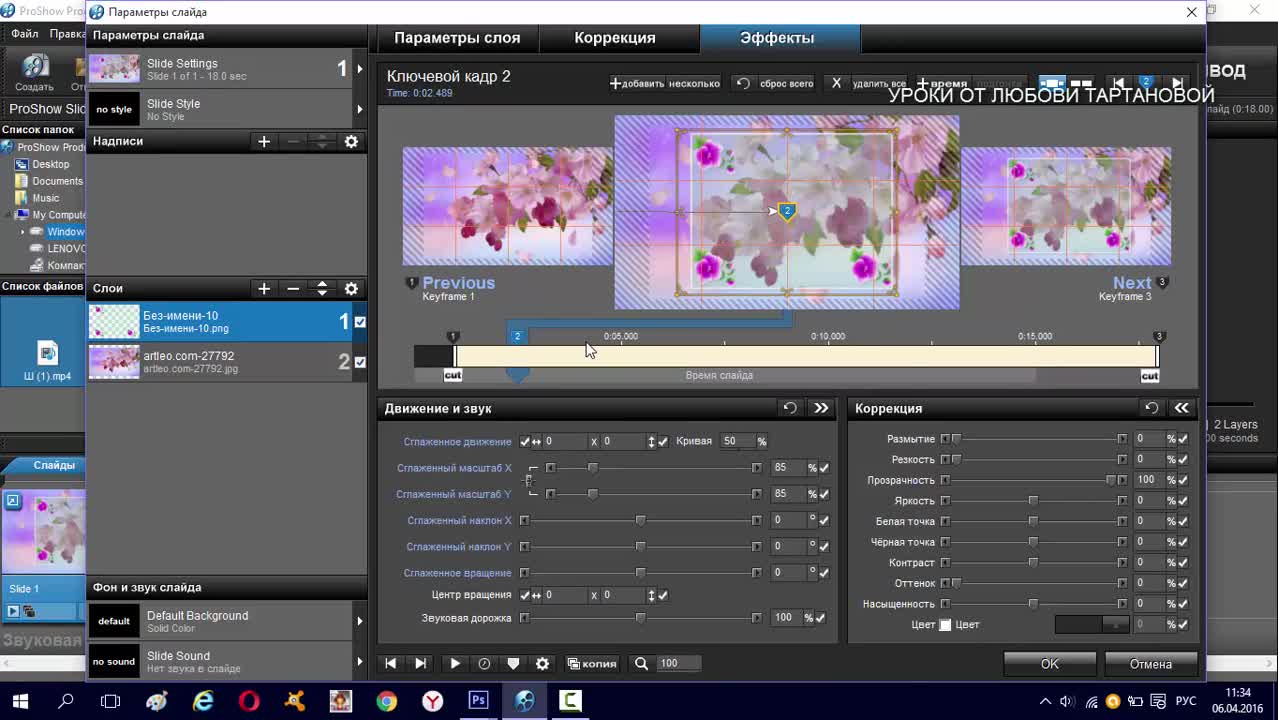This screenshot has width=1278, height=720.
Task: Click Отмена to cancel the dialog
Action: [1151, 664]
